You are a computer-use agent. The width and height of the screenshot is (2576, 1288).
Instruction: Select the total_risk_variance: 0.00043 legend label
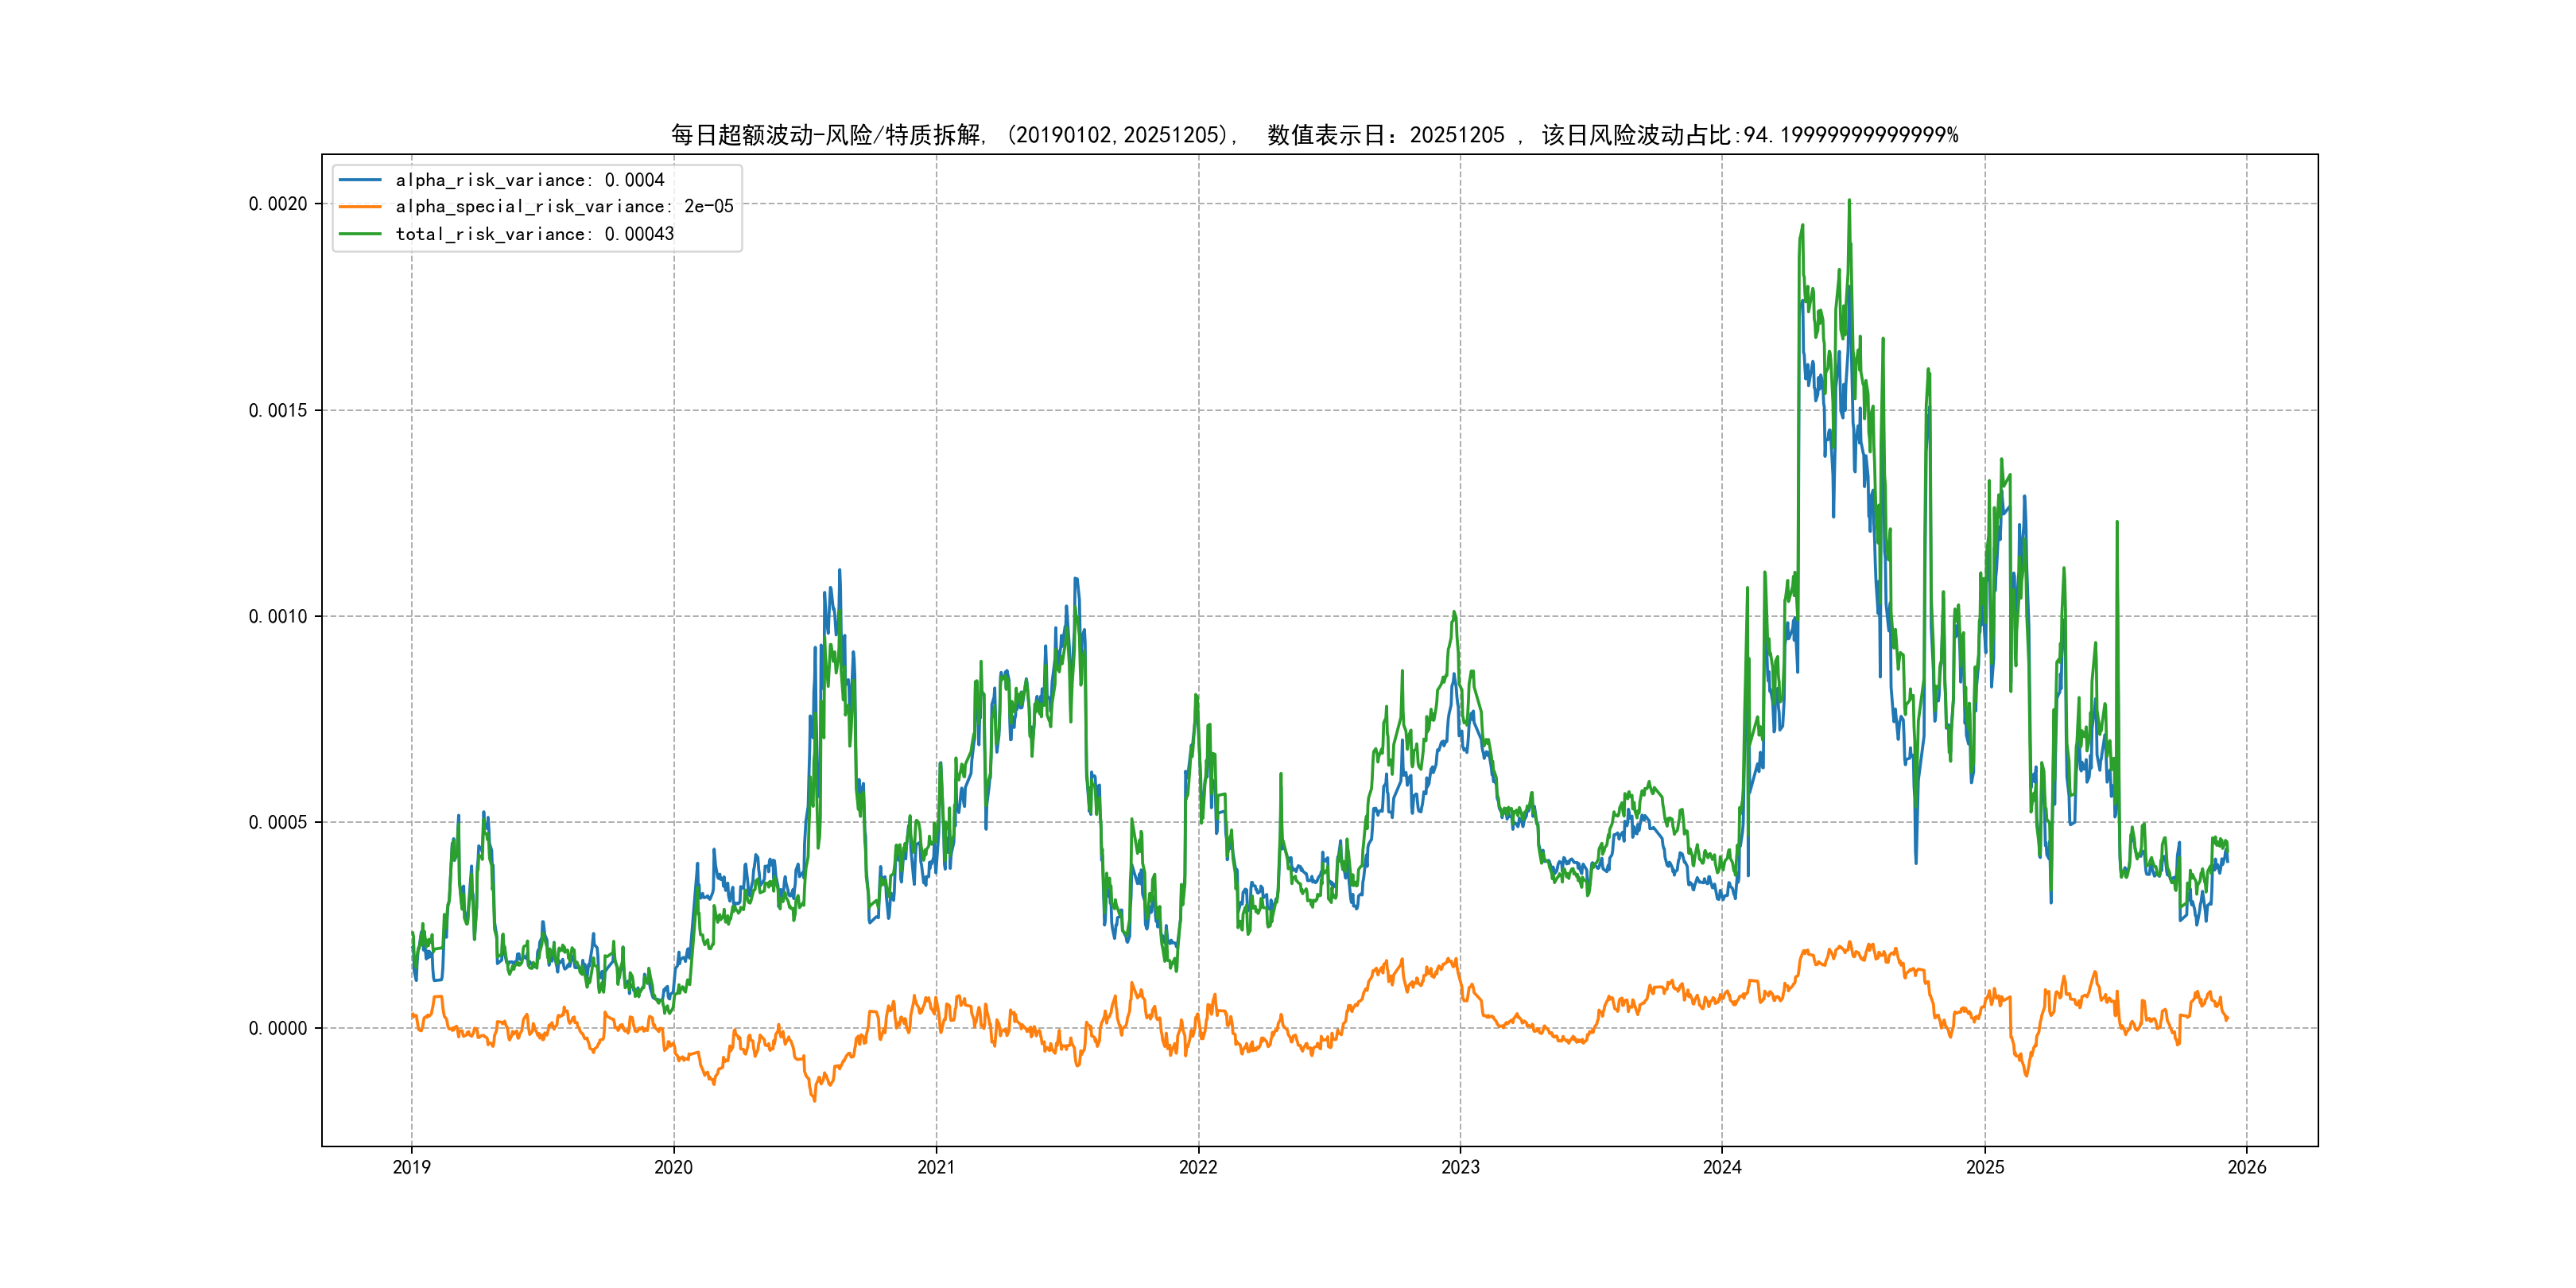[534, 234]
